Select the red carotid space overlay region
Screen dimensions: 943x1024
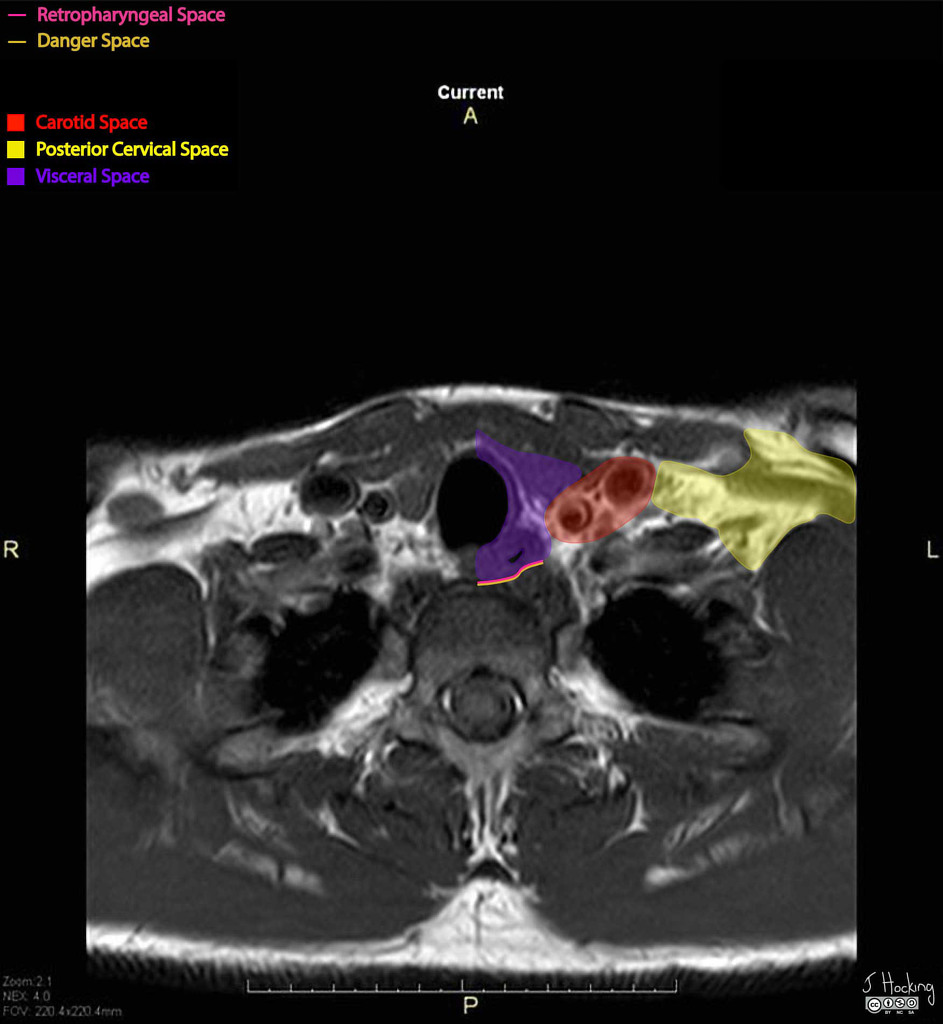click(x=600, y=499)
